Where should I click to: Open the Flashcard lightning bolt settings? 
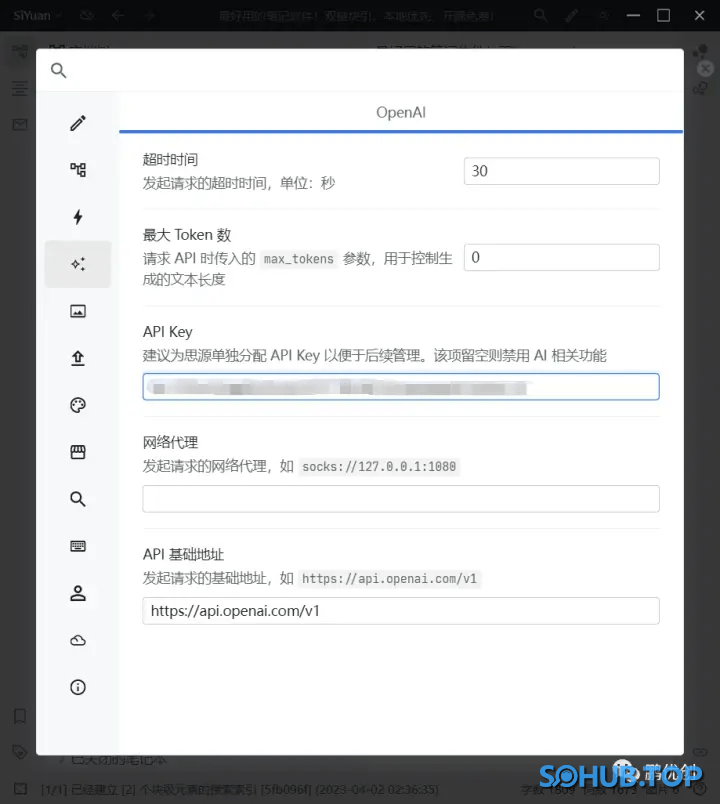click(x=78, y=217)
